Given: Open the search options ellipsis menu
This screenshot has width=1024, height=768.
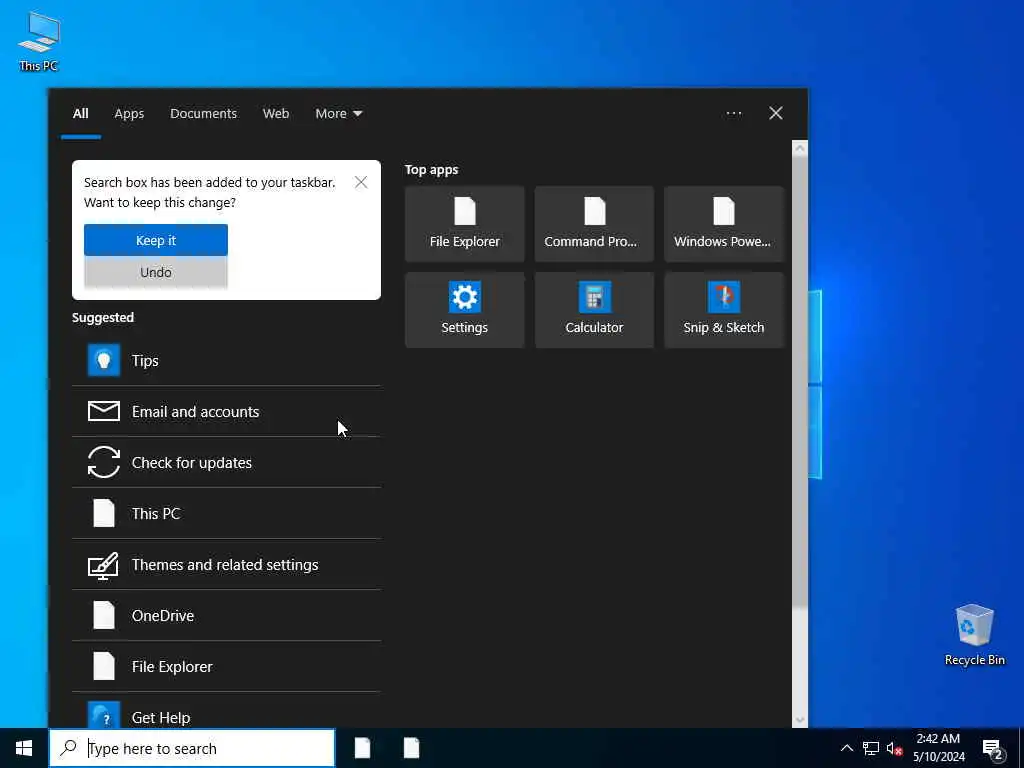Looking at the screenshot, I should [734, 114].
